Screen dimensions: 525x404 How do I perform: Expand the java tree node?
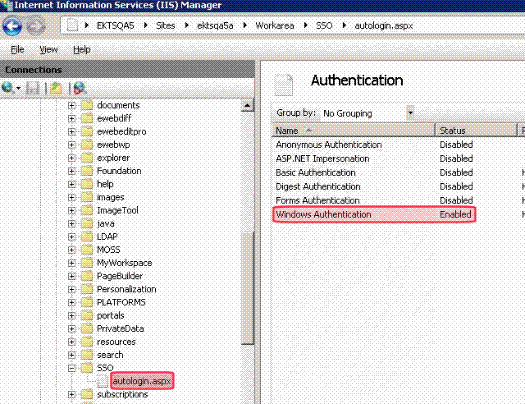[71, 224]
